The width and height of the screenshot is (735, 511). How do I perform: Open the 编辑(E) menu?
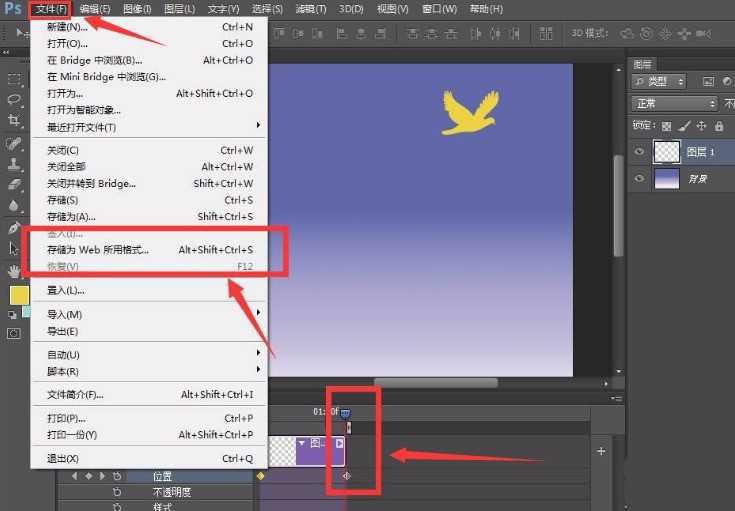pos(95,9)
